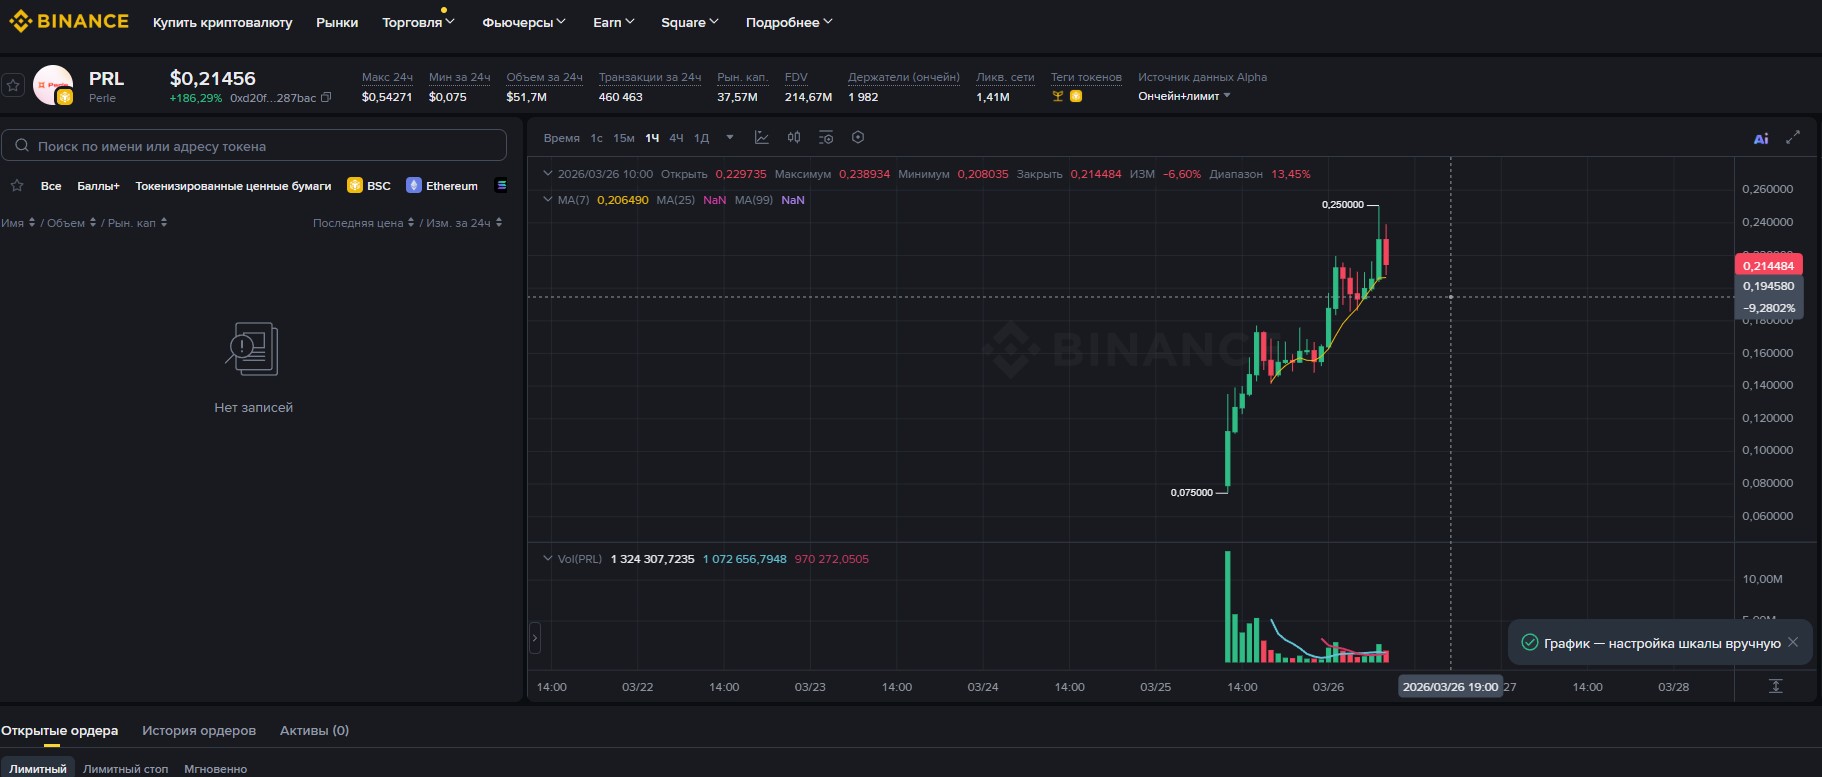
Task: Open the additional timeframes dropdown arrow
Action: pos(730,138)
